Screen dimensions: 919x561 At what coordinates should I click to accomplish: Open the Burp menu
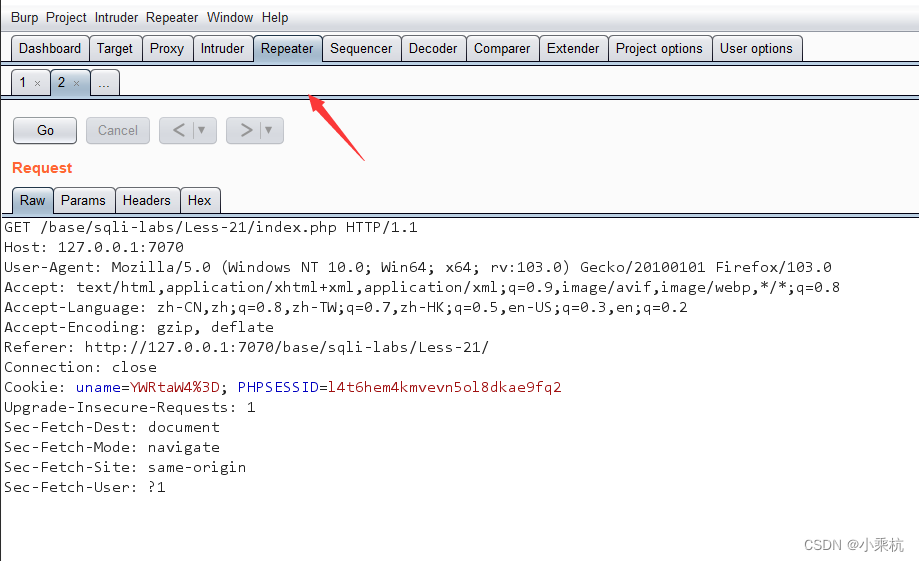[x=24, y=18]
